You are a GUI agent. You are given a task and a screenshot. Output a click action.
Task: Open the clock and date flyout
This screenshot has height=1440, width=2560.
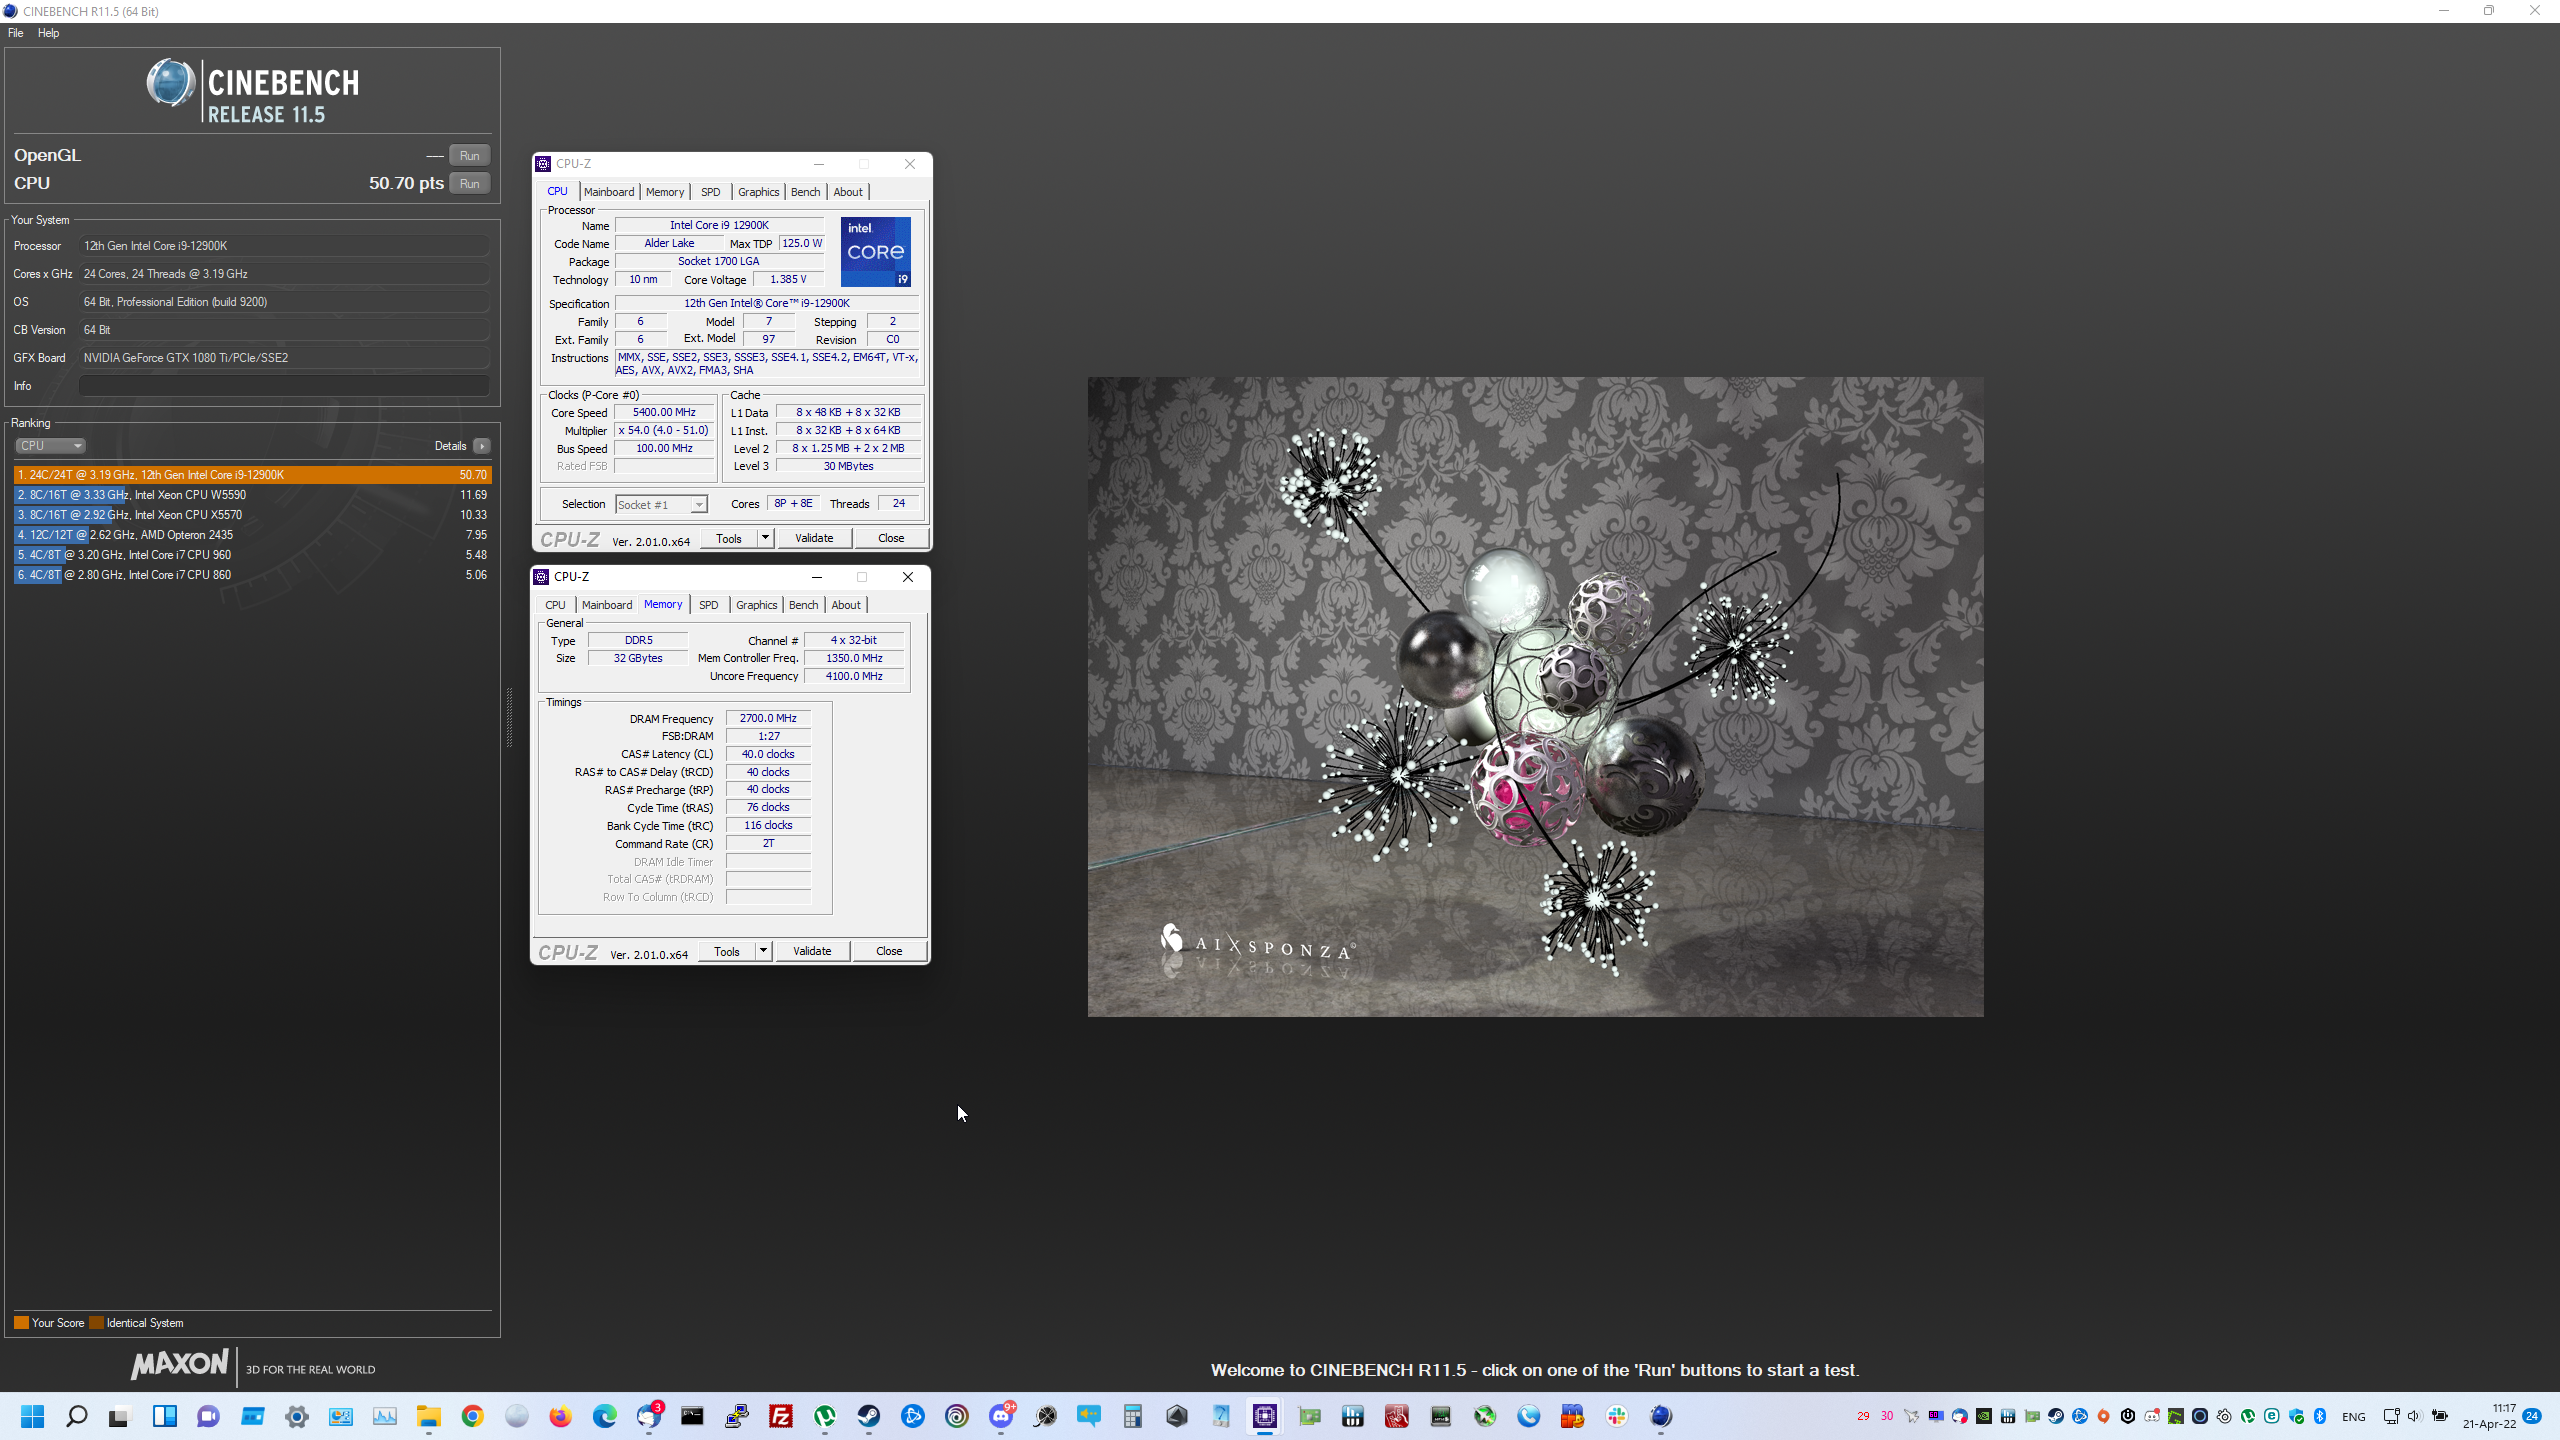2490,1416
